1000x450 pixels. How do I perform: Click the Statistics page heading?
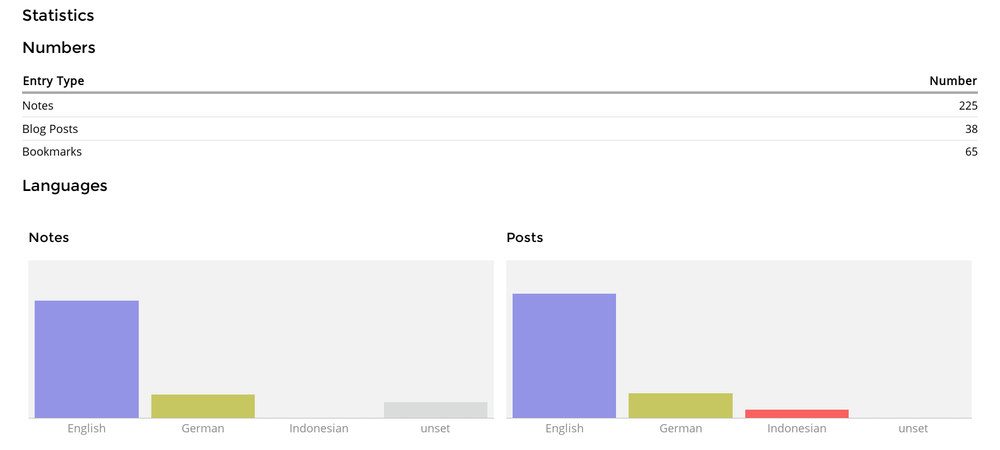(x=58, y=16)
